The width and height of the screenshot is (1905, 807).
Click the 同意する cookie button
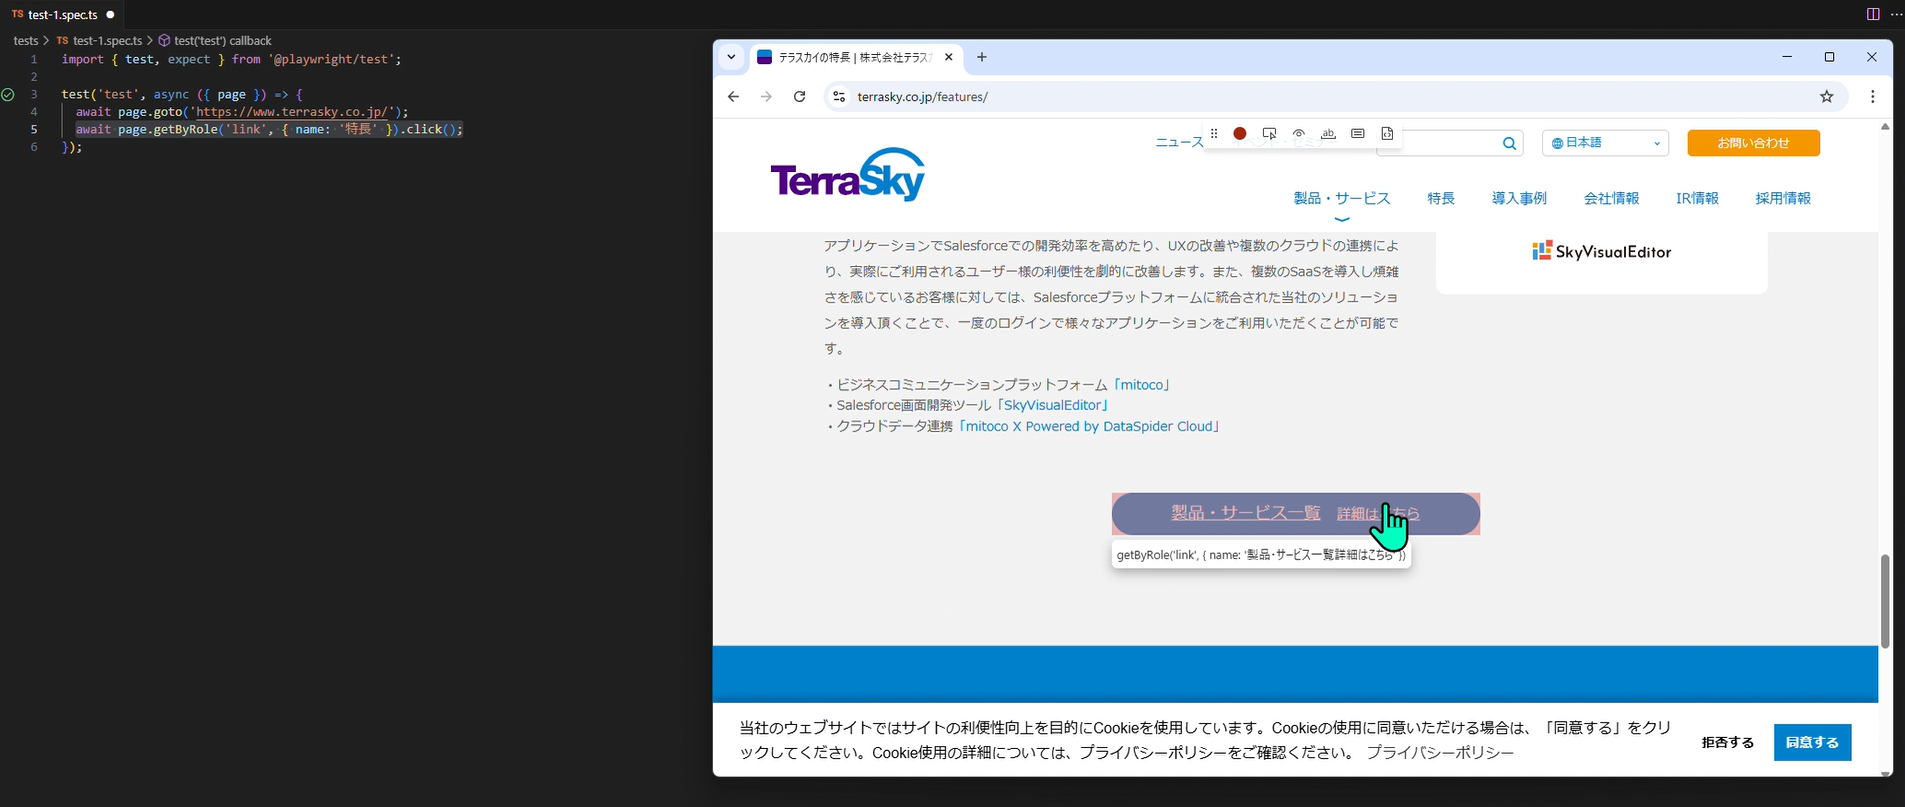point(1812,743)
